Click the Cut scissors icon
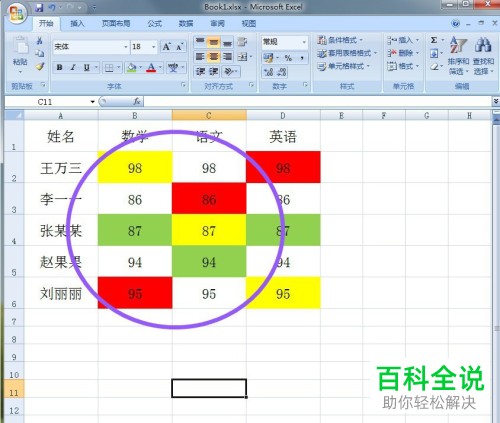Screen dimensions: 500x423 [x=40, y=41]
